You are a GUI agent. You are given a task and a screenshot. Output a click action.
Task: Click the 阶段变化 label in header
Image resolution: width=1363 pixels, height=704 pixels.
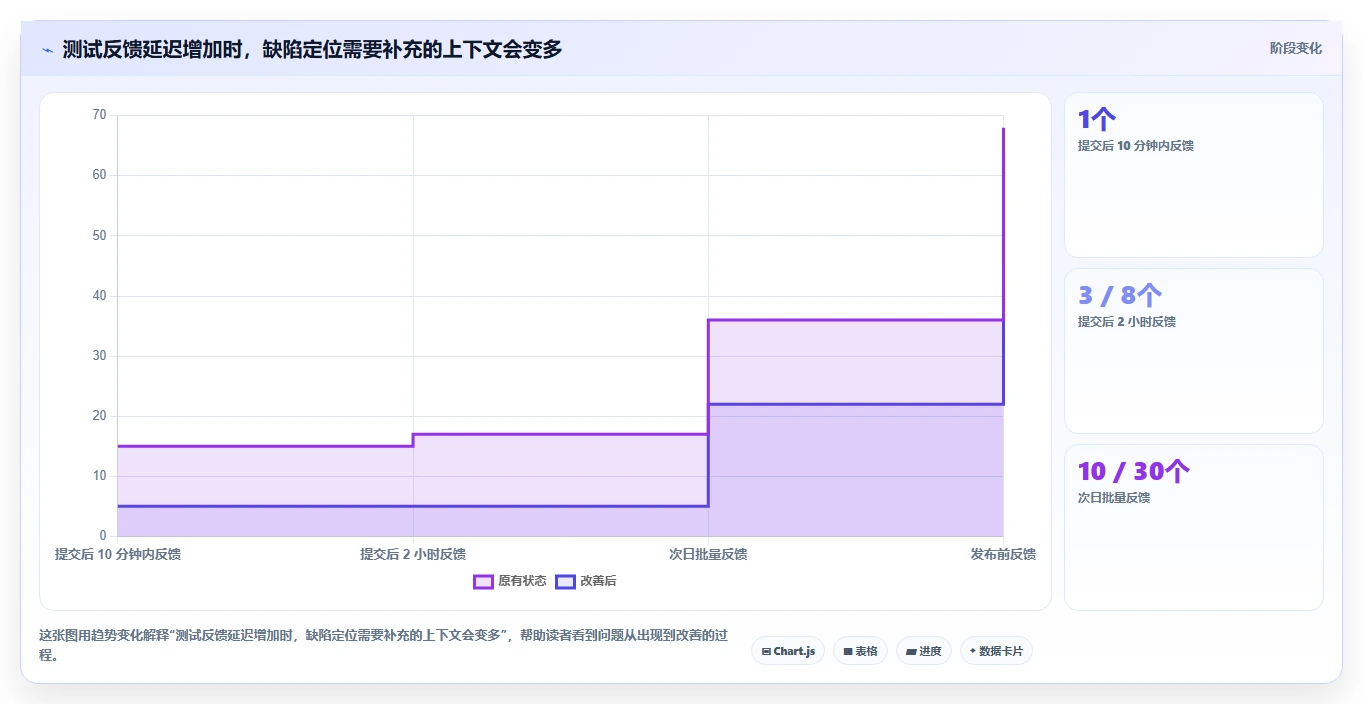1295,48
